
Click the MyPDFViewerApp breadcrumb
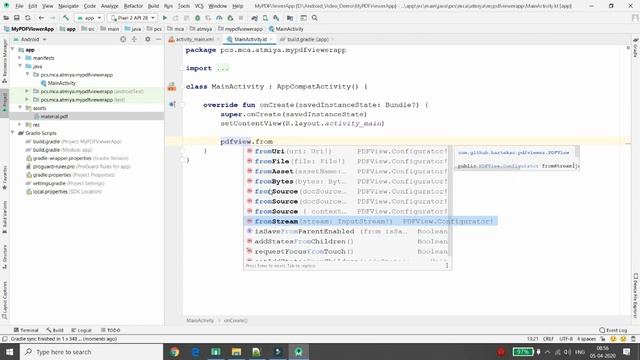[29, 29]
